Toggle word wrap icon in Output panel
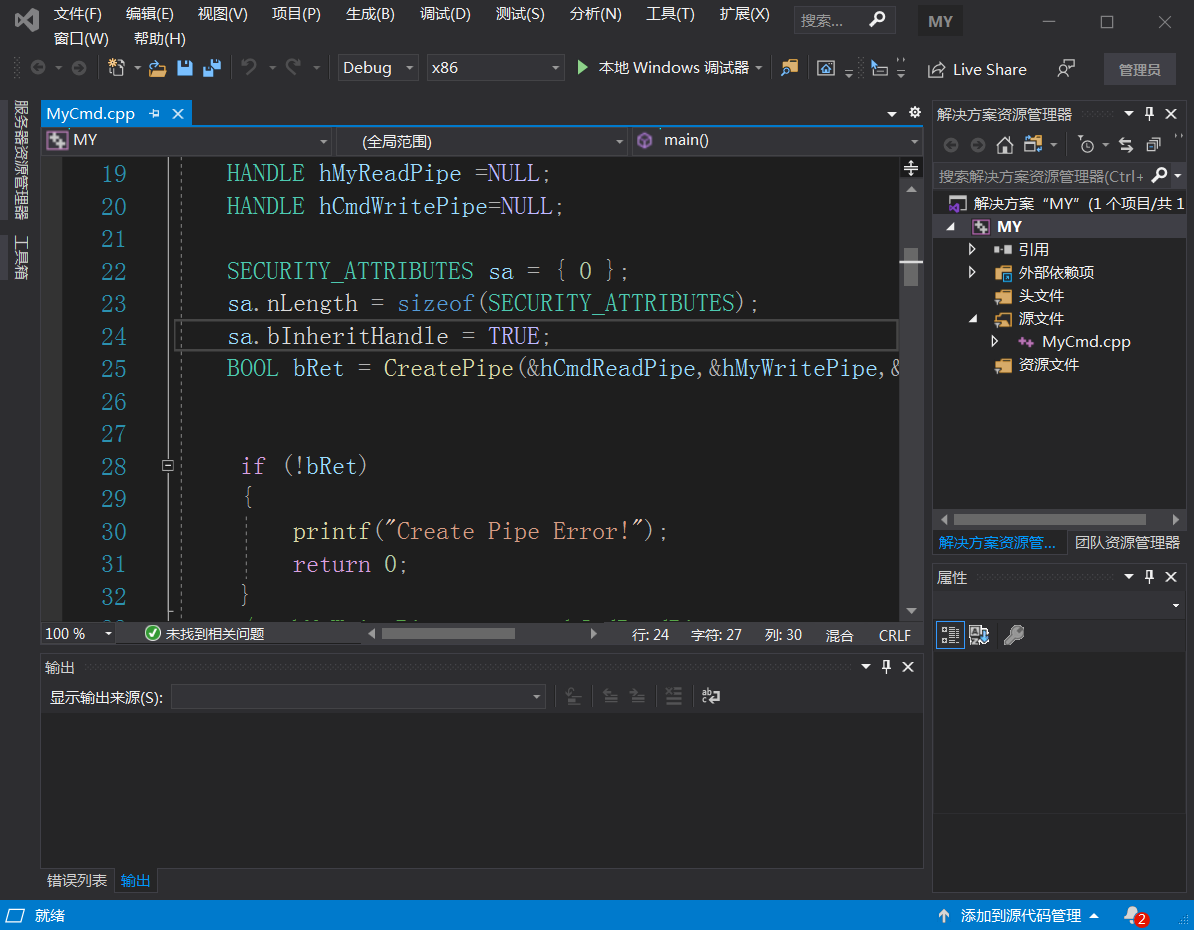 coord(711,696)
